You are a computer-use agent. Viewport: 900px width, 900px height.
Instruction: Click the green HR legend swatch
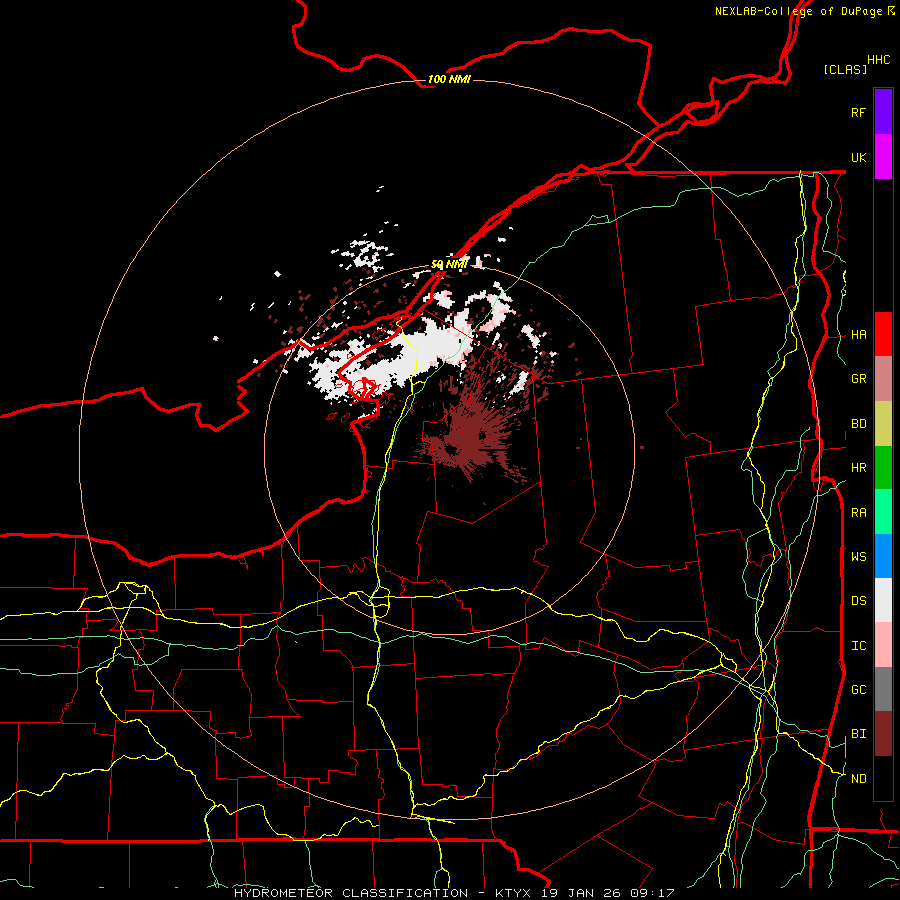click(x=883, y=468)
